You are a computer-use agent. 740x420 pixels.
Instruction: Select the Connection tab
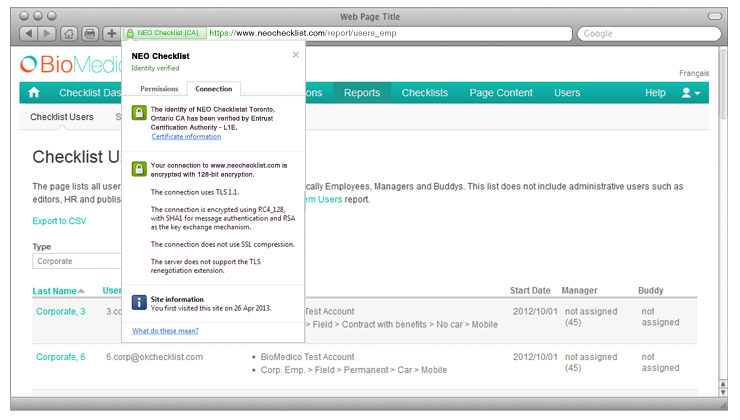tap(214, 89)
